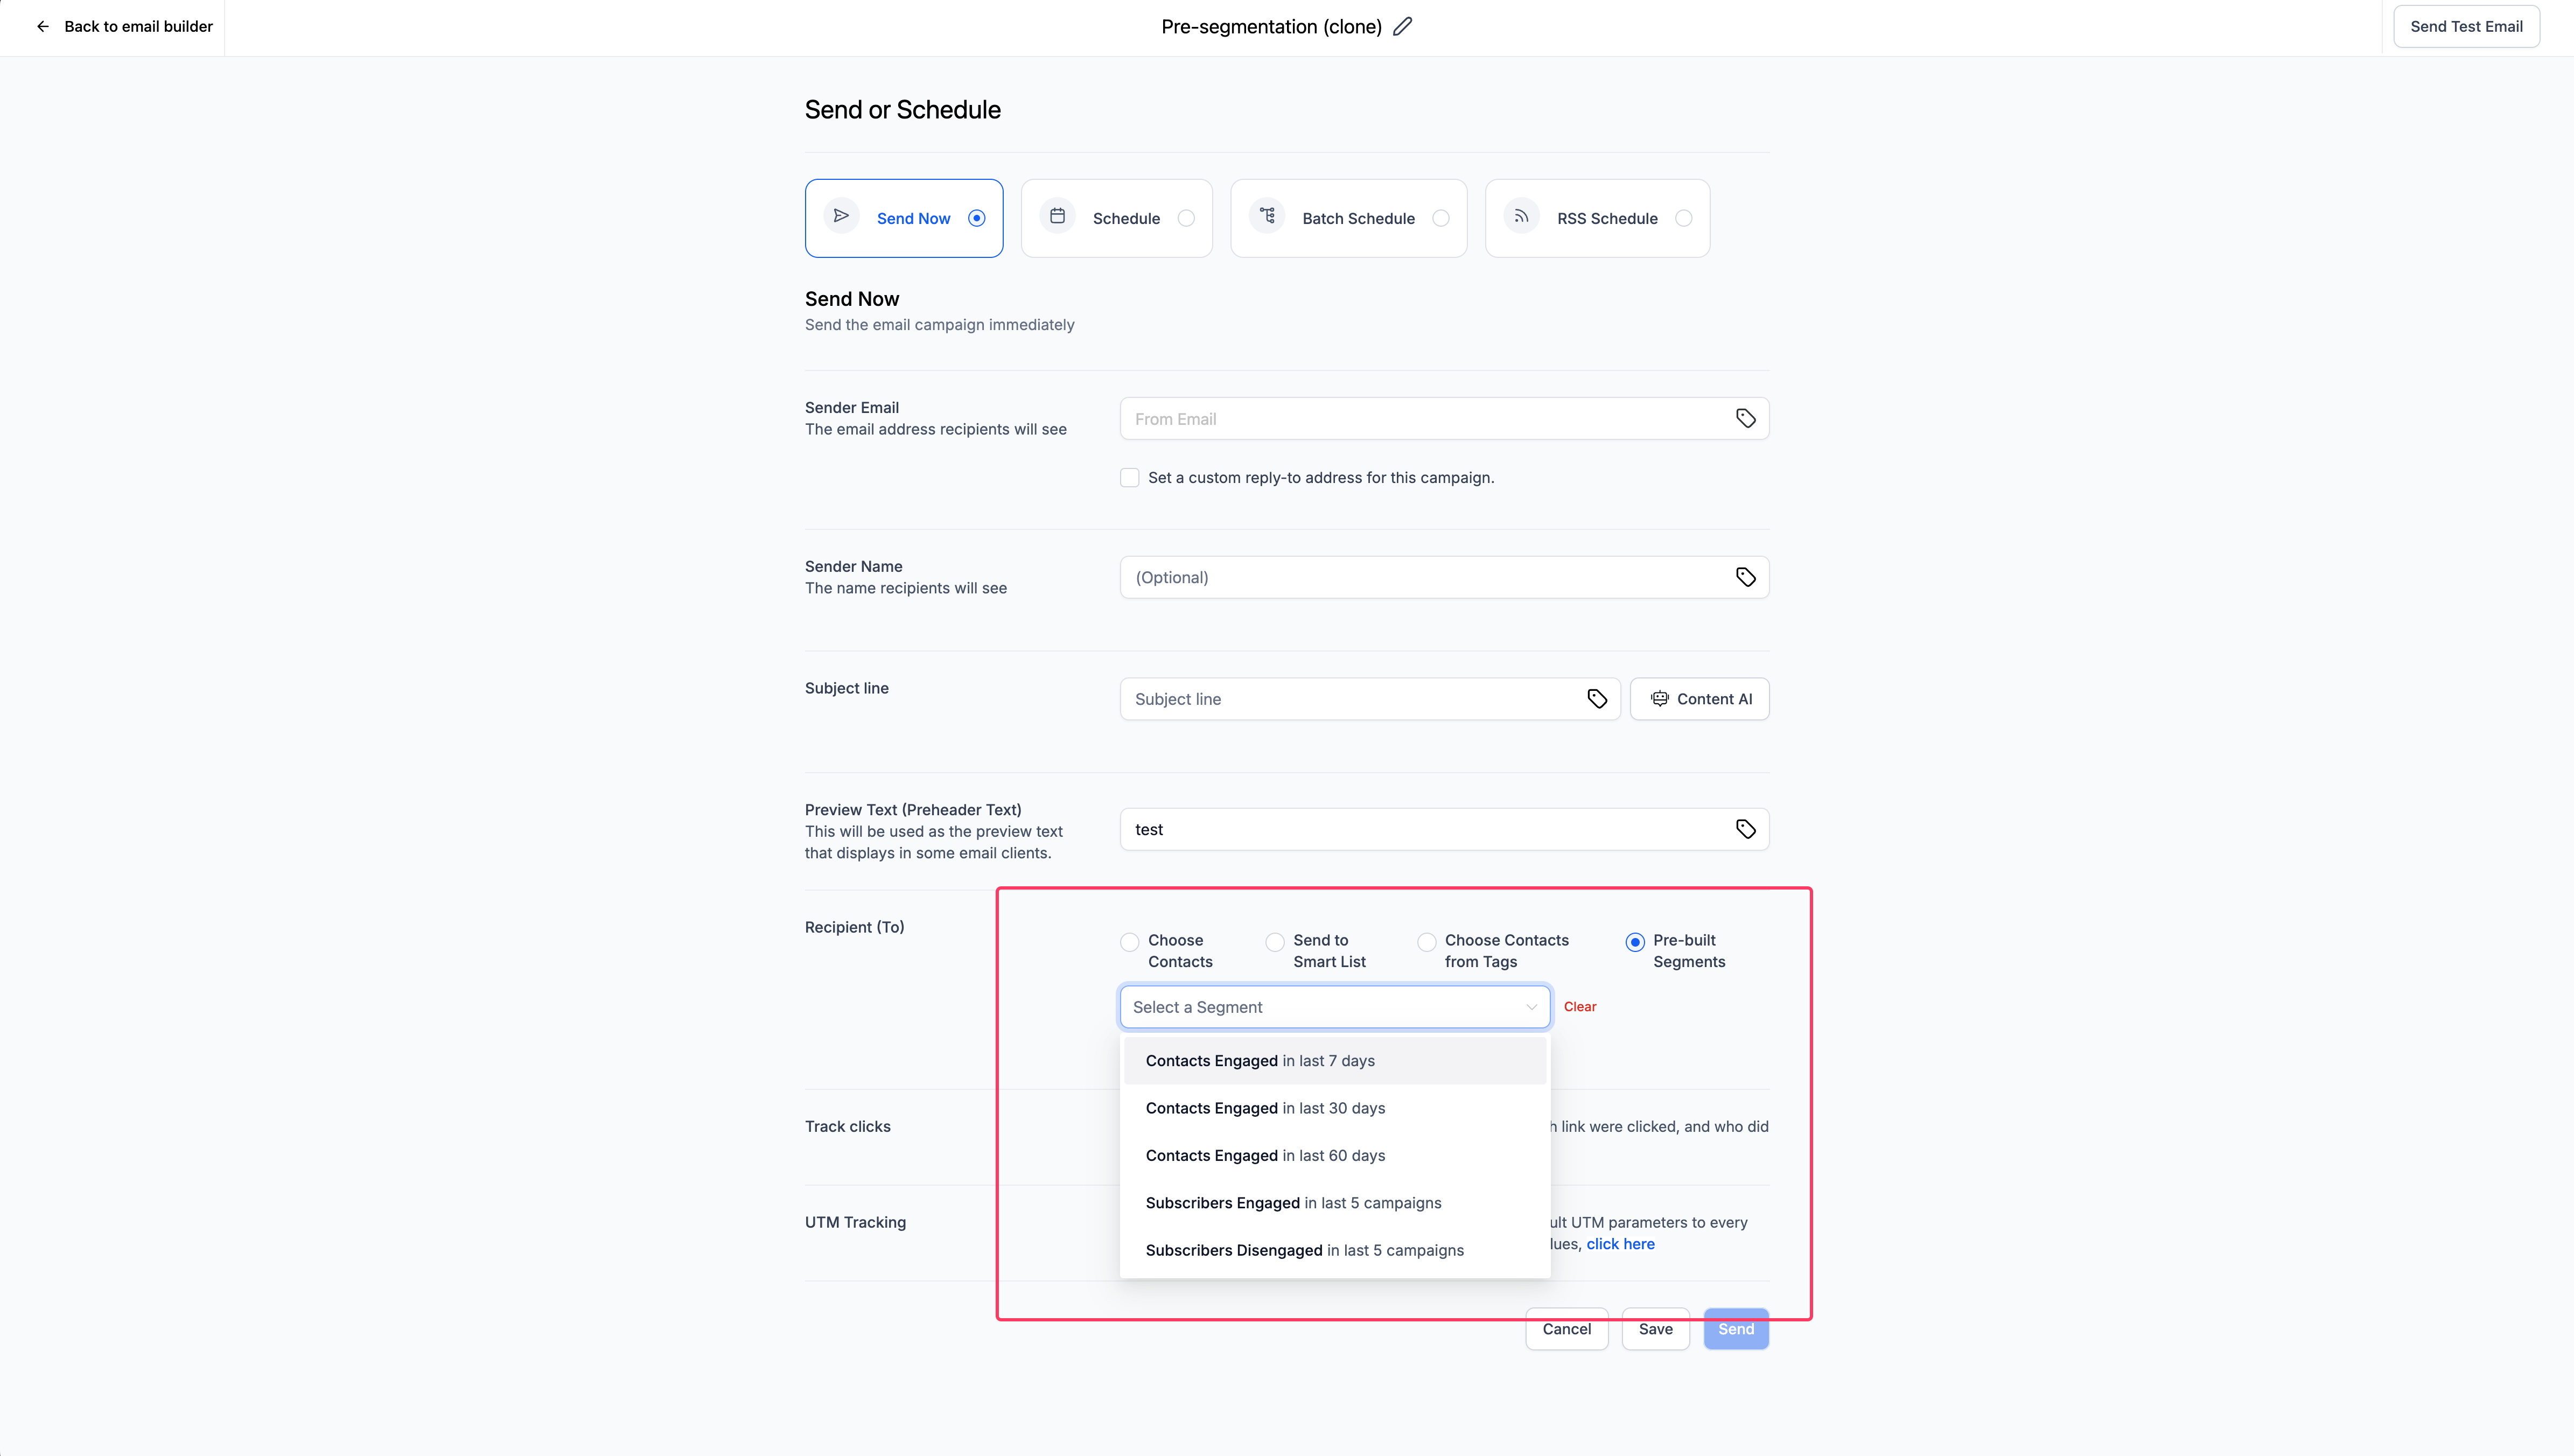
Task: Collapse the Select a Segment dropdown
Action: (1531, 1007)
